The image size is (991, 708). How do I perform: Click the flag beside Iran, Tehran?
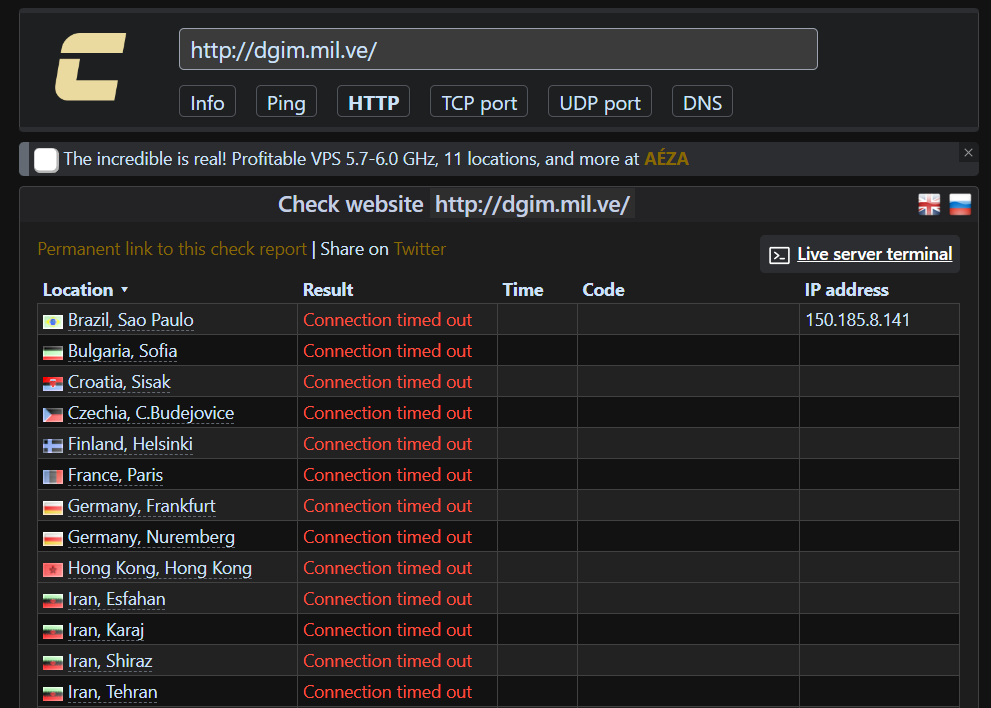point(52,693)
